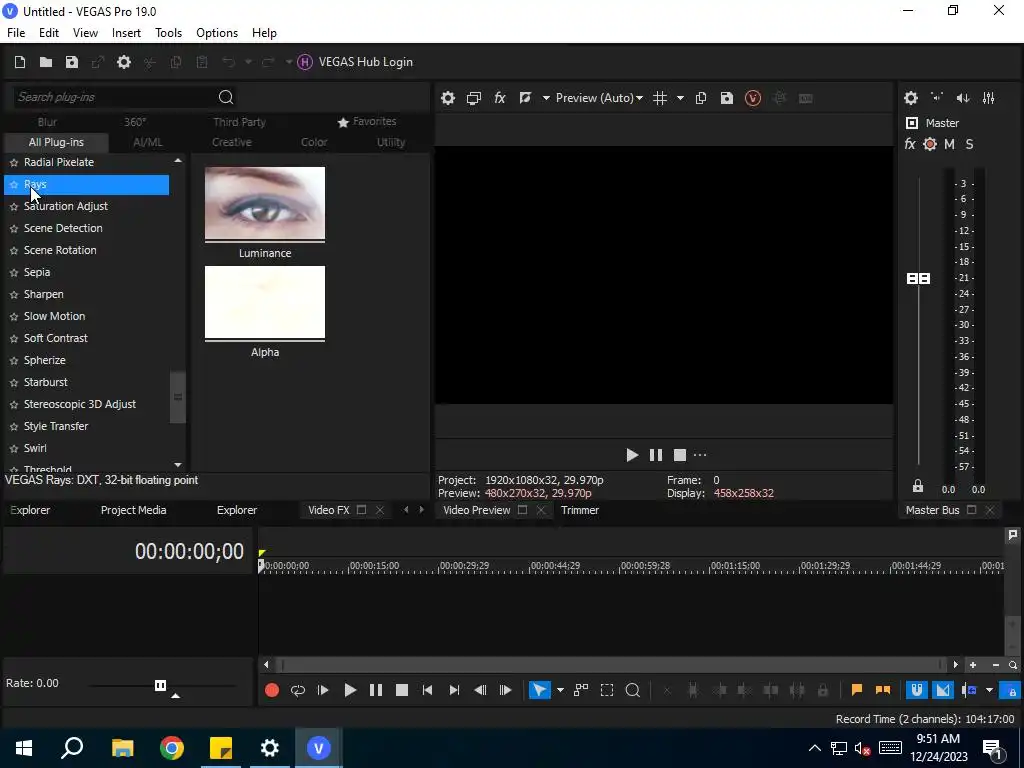Click the Rate scrub control slider
Image resolution: width=1024 pixels, height=768 pixels.
(161, 685)
